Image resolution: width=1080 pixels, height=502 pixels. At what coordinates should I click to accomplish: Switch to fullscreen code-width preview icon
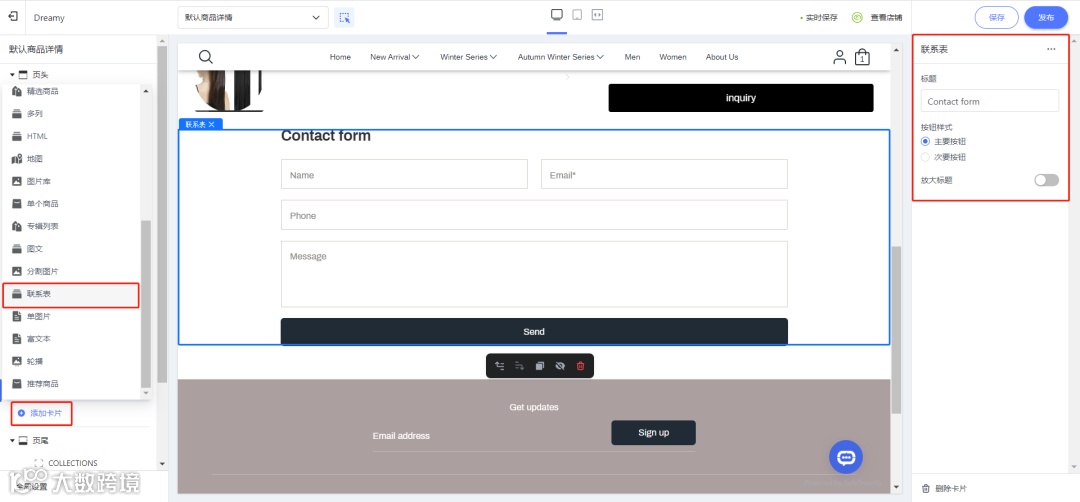[x=597, y=14]
